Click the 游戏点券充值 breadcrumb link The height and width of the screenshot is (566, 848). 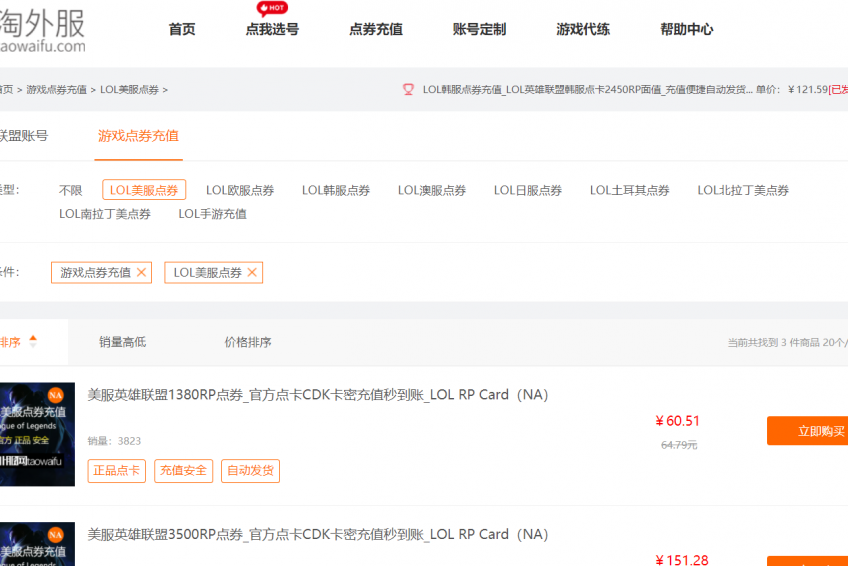pyautogui.click(x=56, y=89)
